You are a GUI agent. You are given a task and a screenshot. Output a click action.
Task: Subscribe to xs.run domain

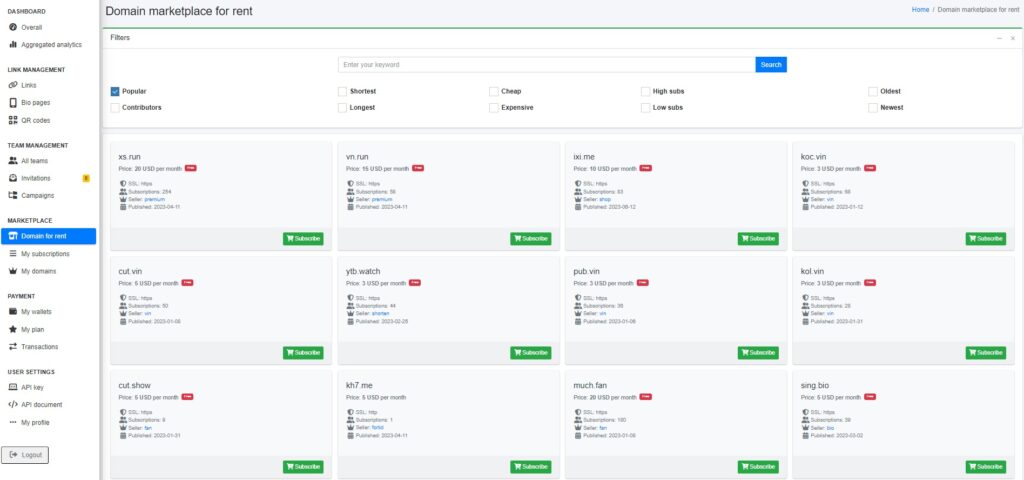303,239
